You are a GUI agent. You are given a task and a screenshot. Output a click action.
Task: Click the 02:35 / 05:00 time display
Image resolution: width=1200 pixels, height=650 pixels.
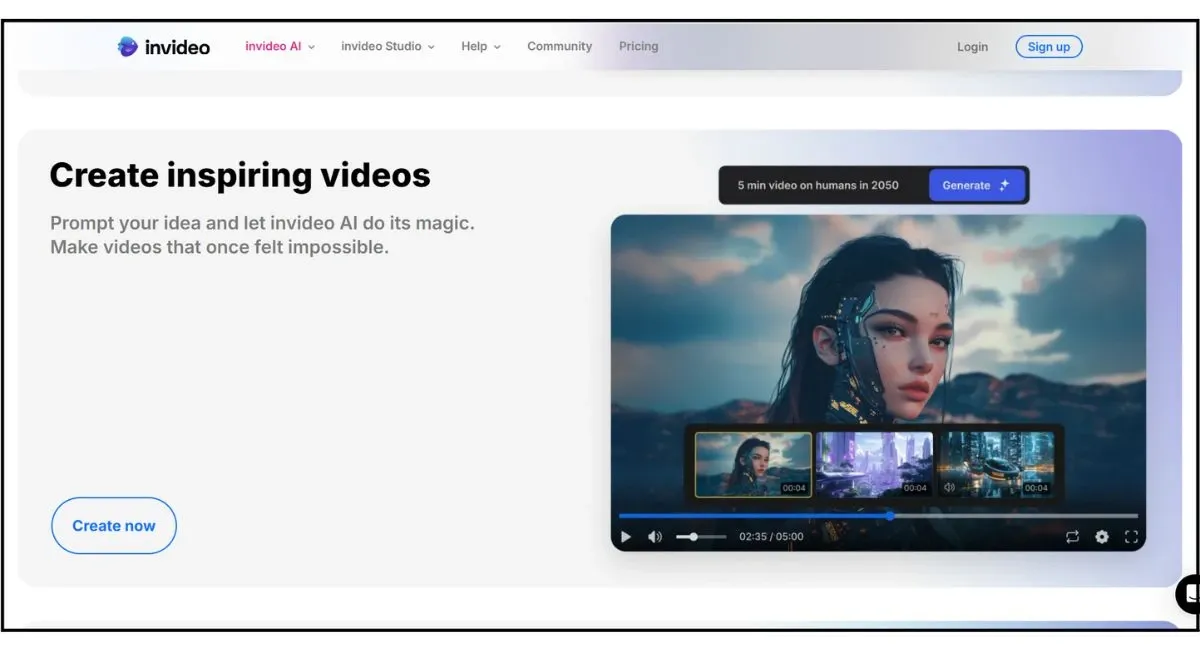[x=771, y=537]
